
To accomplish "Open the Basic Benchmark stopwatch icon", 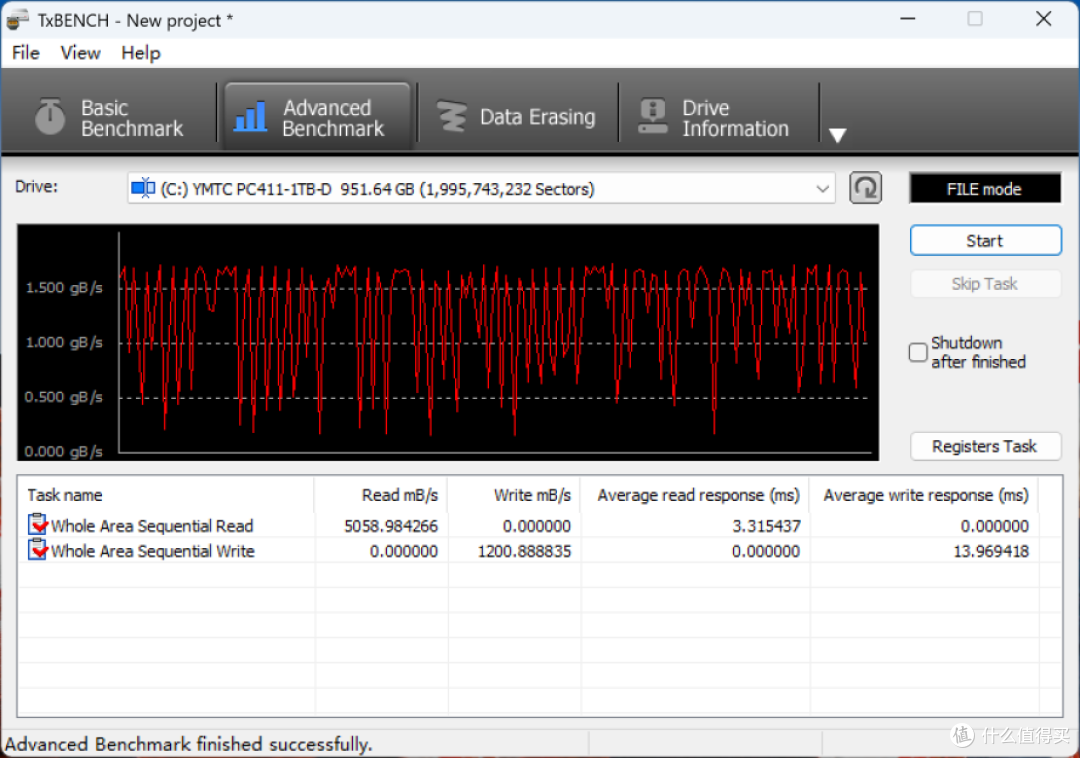I will 50,117.
